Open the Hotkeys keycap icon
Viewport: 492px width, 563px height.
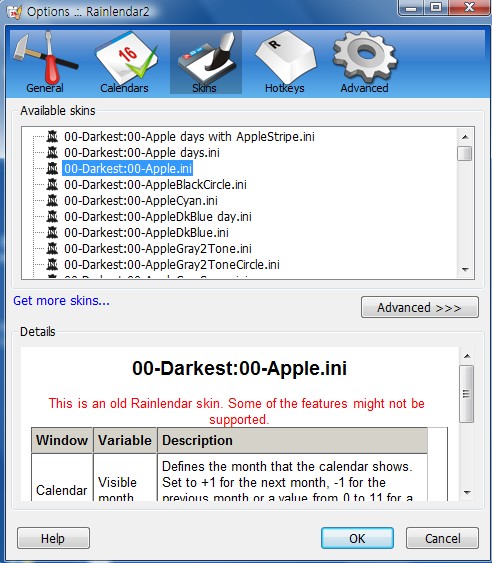click(x=286, y=57)
